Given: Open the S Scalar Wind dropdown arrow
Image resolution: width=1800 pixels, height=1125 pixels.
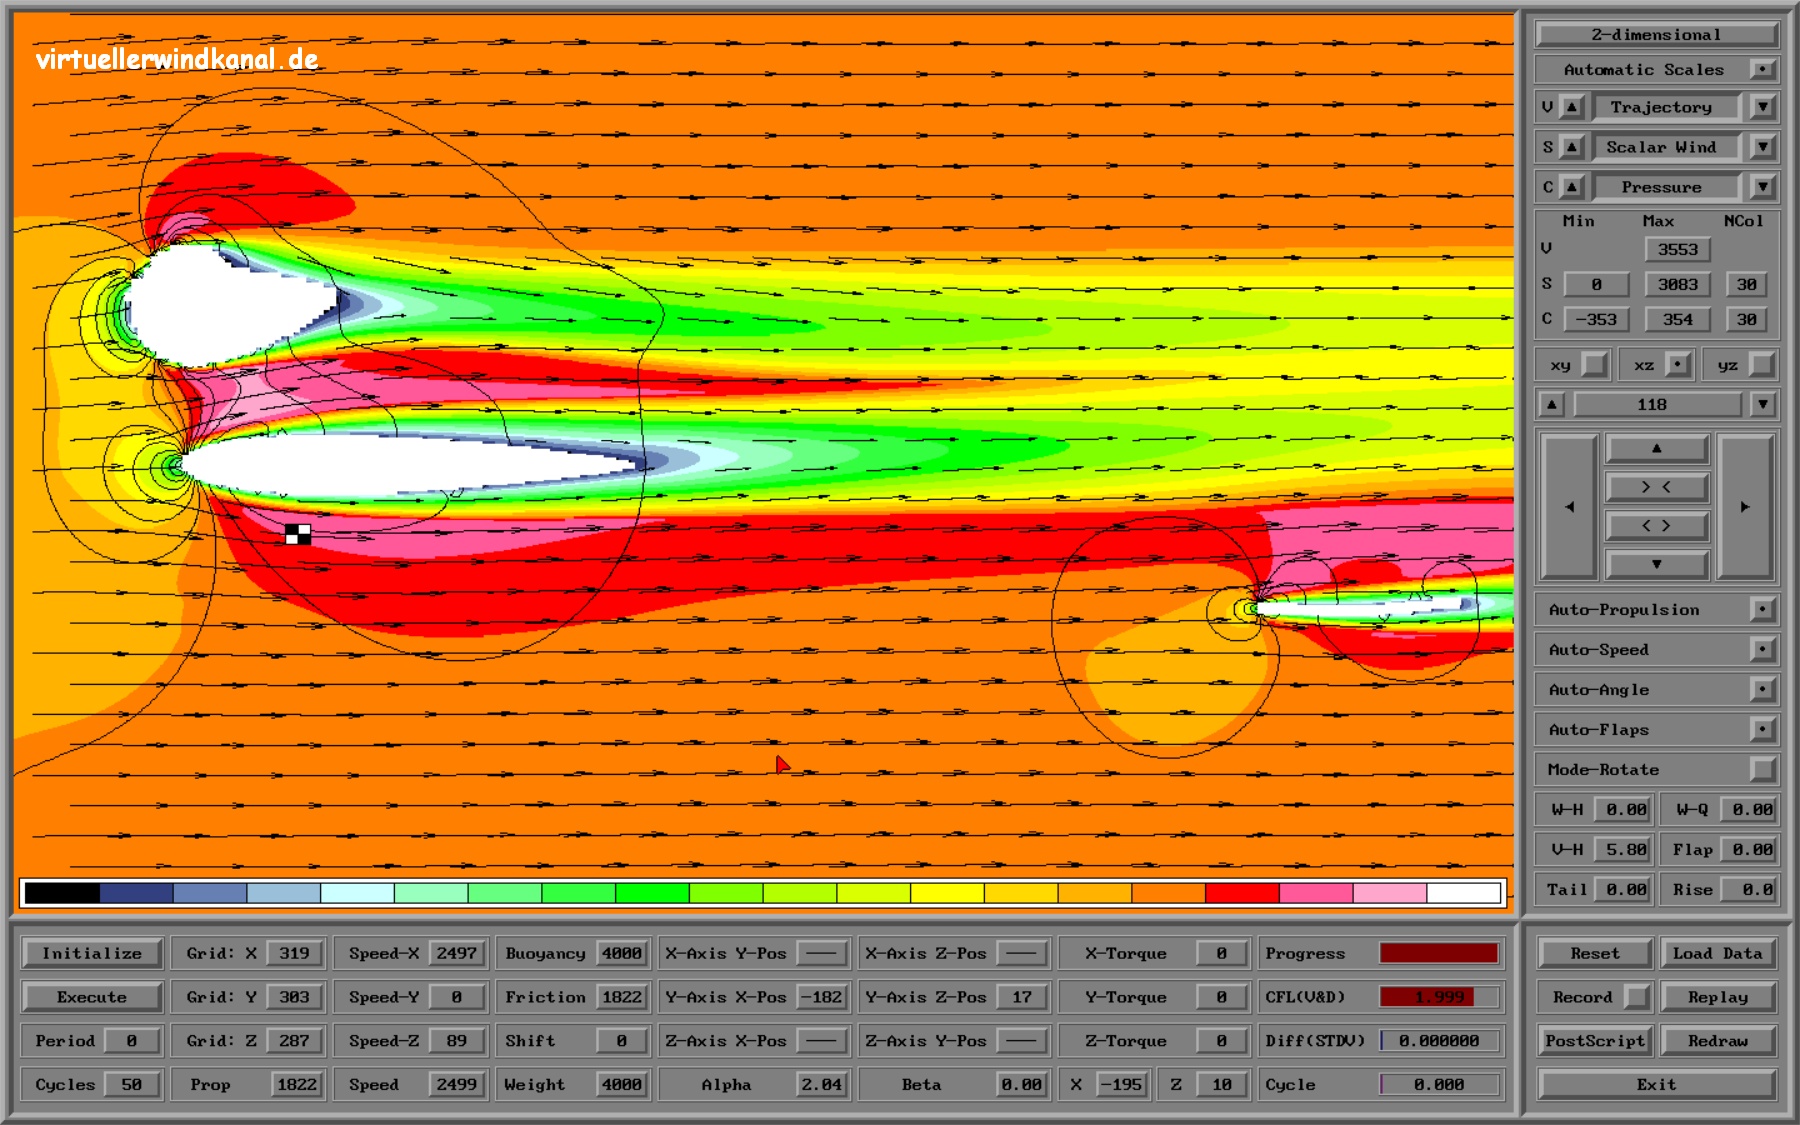Looking at the screenshot, I should coord(1763,147).
